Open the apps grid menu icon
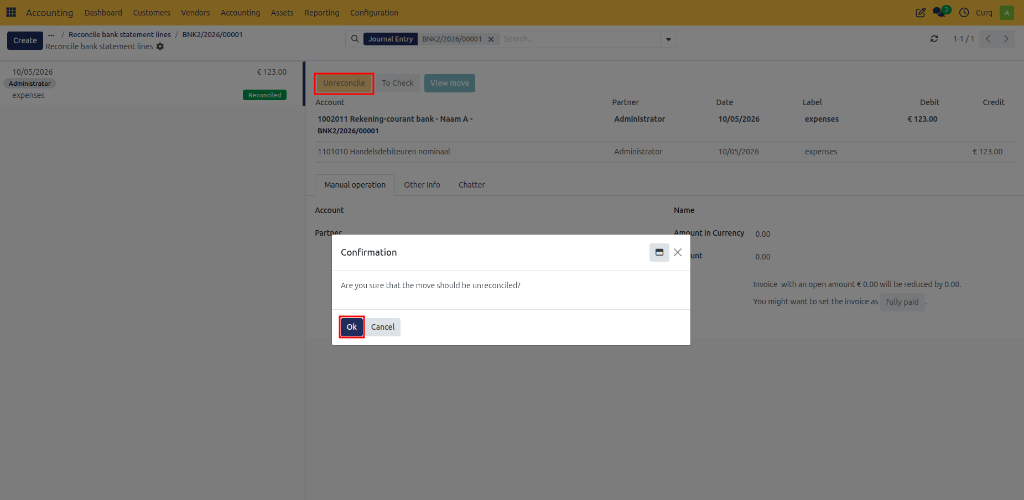 (x=11, y=12)
